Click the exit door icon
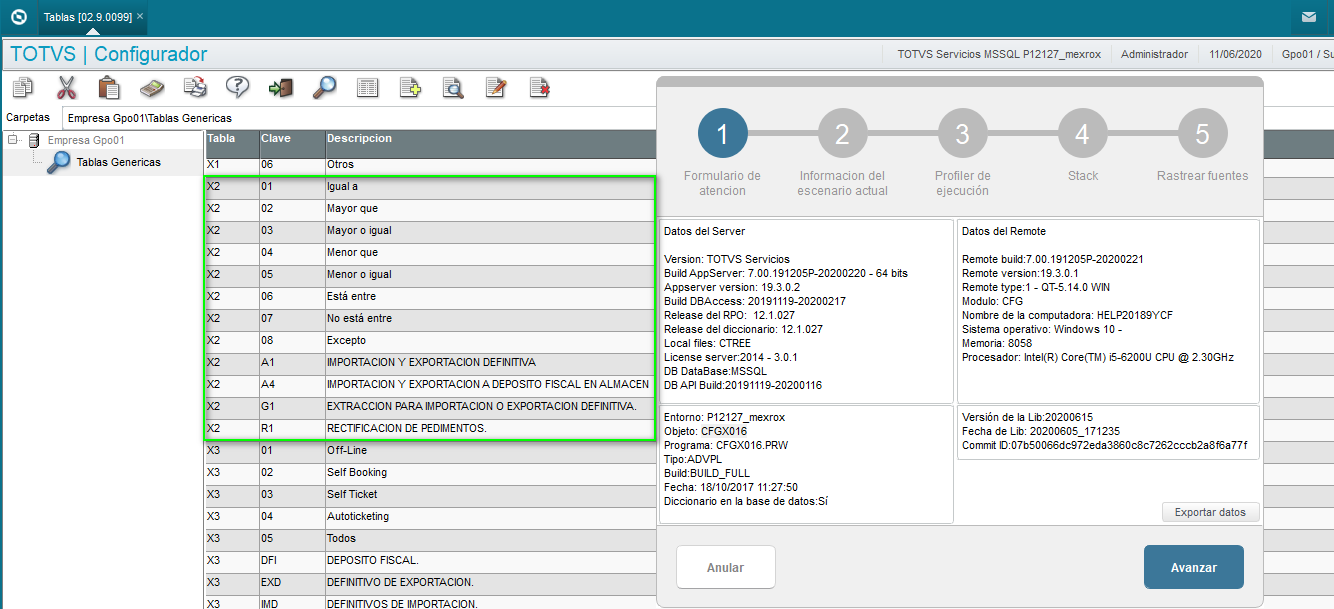The width and height of the screenshot is (1334, 609). [281, 87]
